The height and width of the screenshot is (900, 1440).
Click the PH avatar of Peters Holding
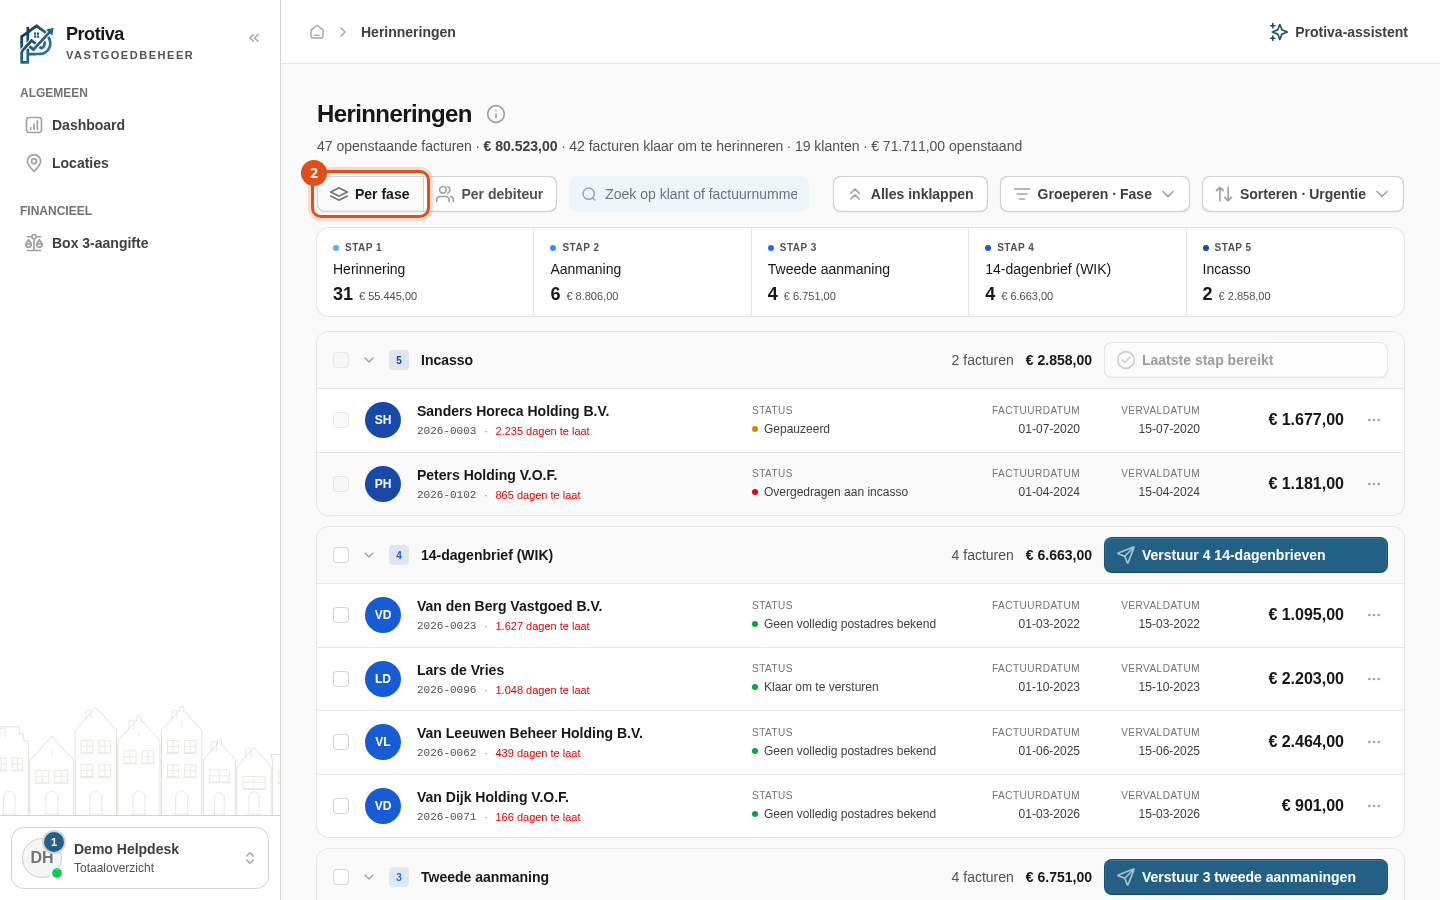tap(383, 484)
